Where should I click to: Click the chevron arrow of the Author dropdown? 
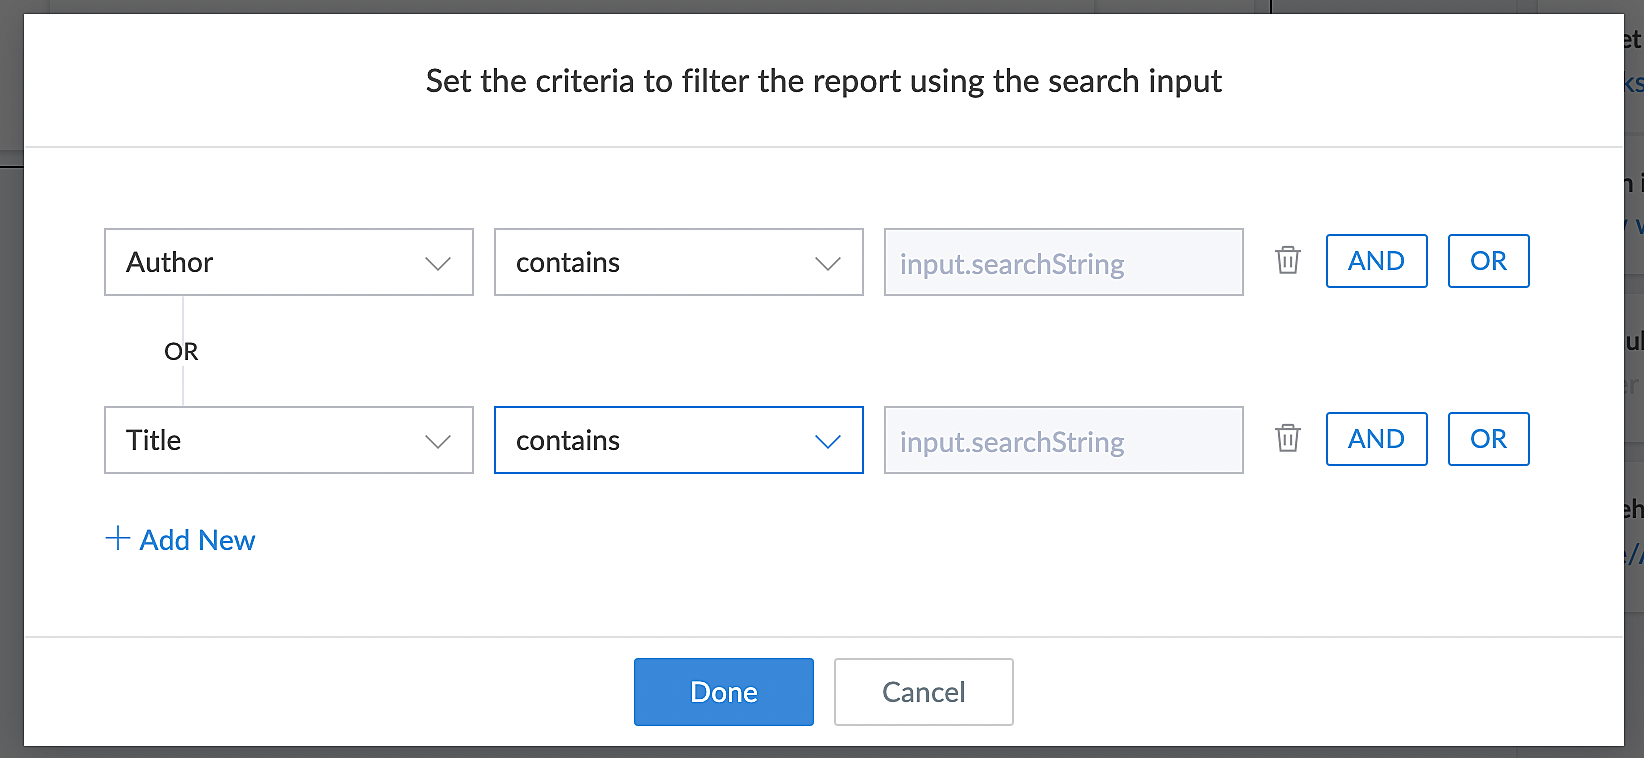tap(438, 263)
